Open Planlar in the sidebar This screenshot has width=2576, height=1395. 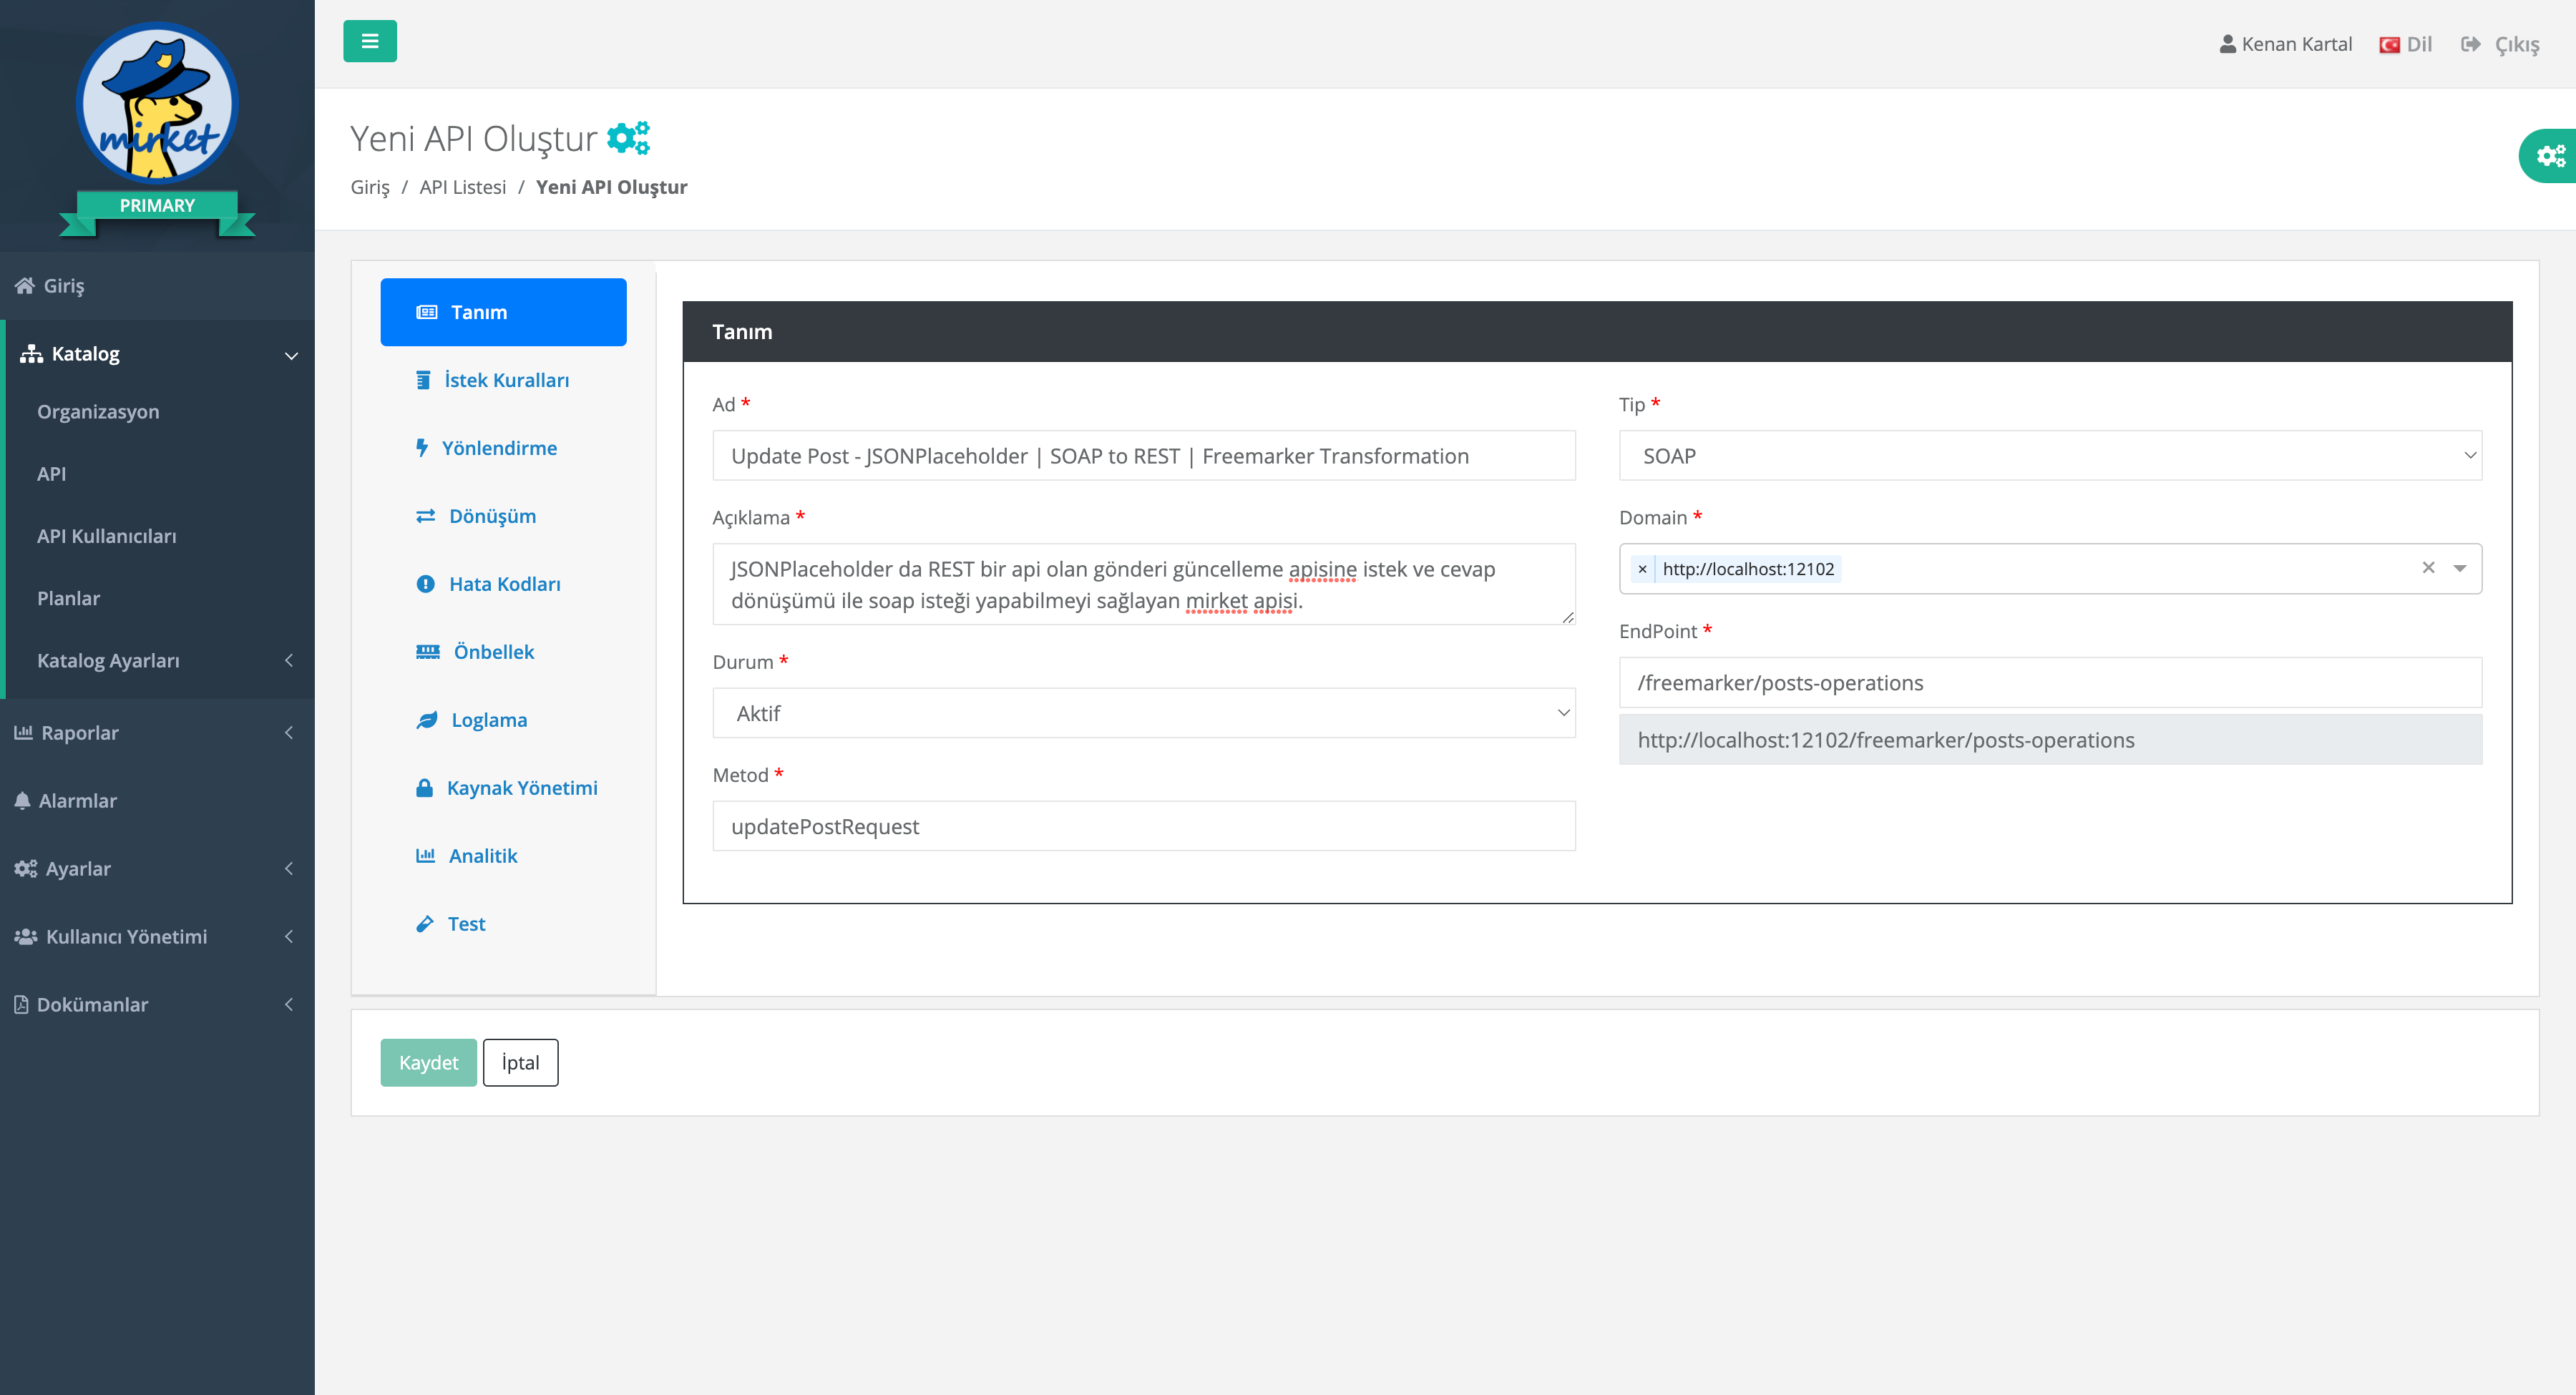pos(69,598)
